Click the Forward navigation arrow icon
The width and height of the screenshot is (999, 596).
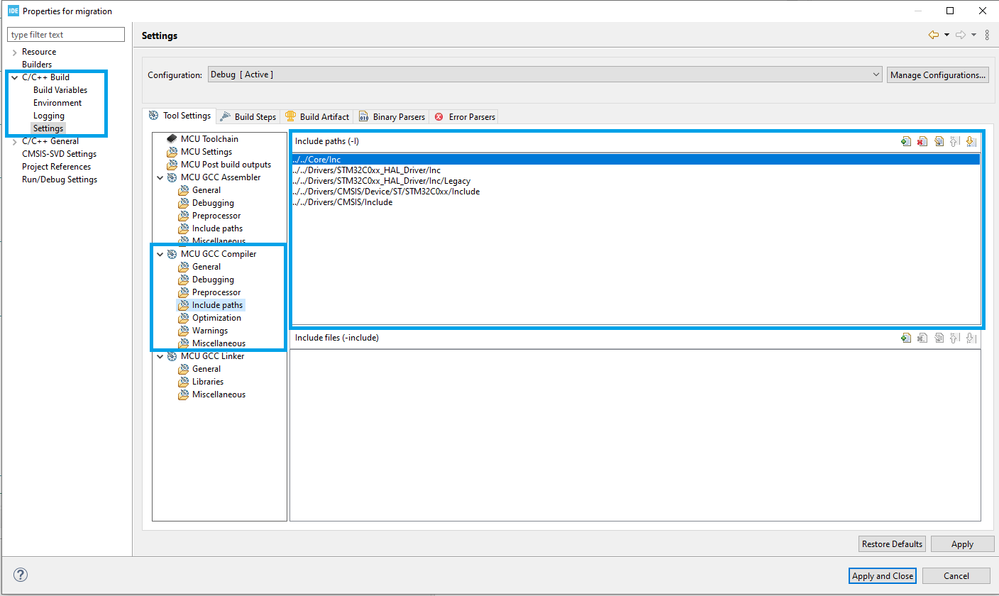pyautogui.click(x=960, y=35)
